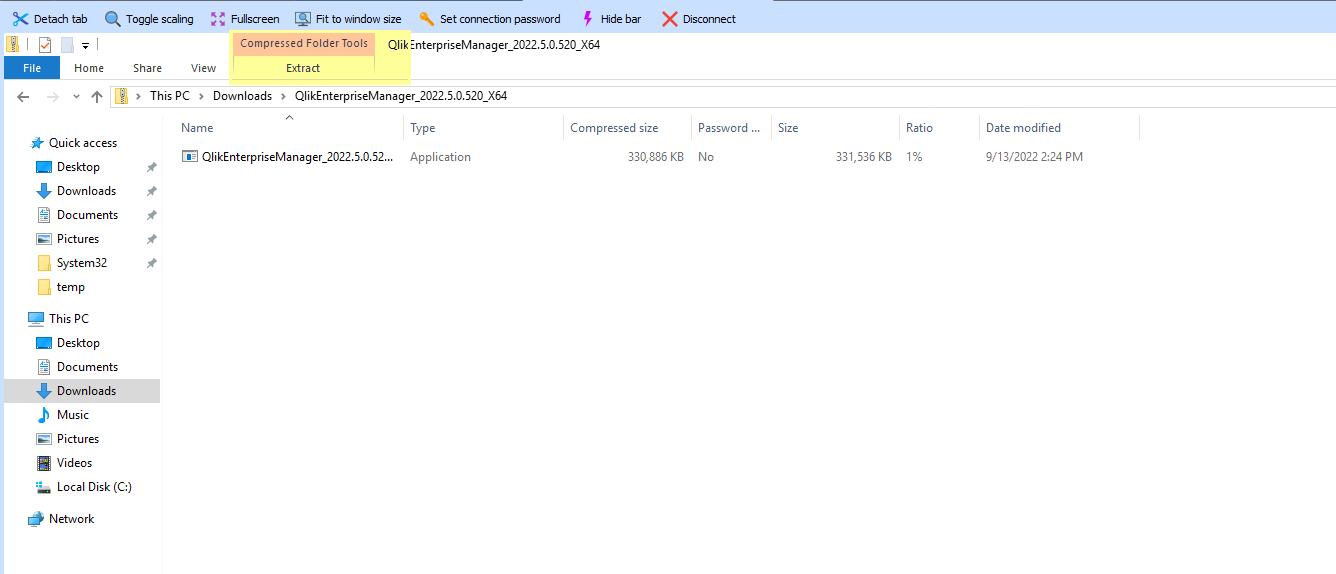Click the Application type cell of the file
The image size is (1336, 574).
click(x=440, y=157)
